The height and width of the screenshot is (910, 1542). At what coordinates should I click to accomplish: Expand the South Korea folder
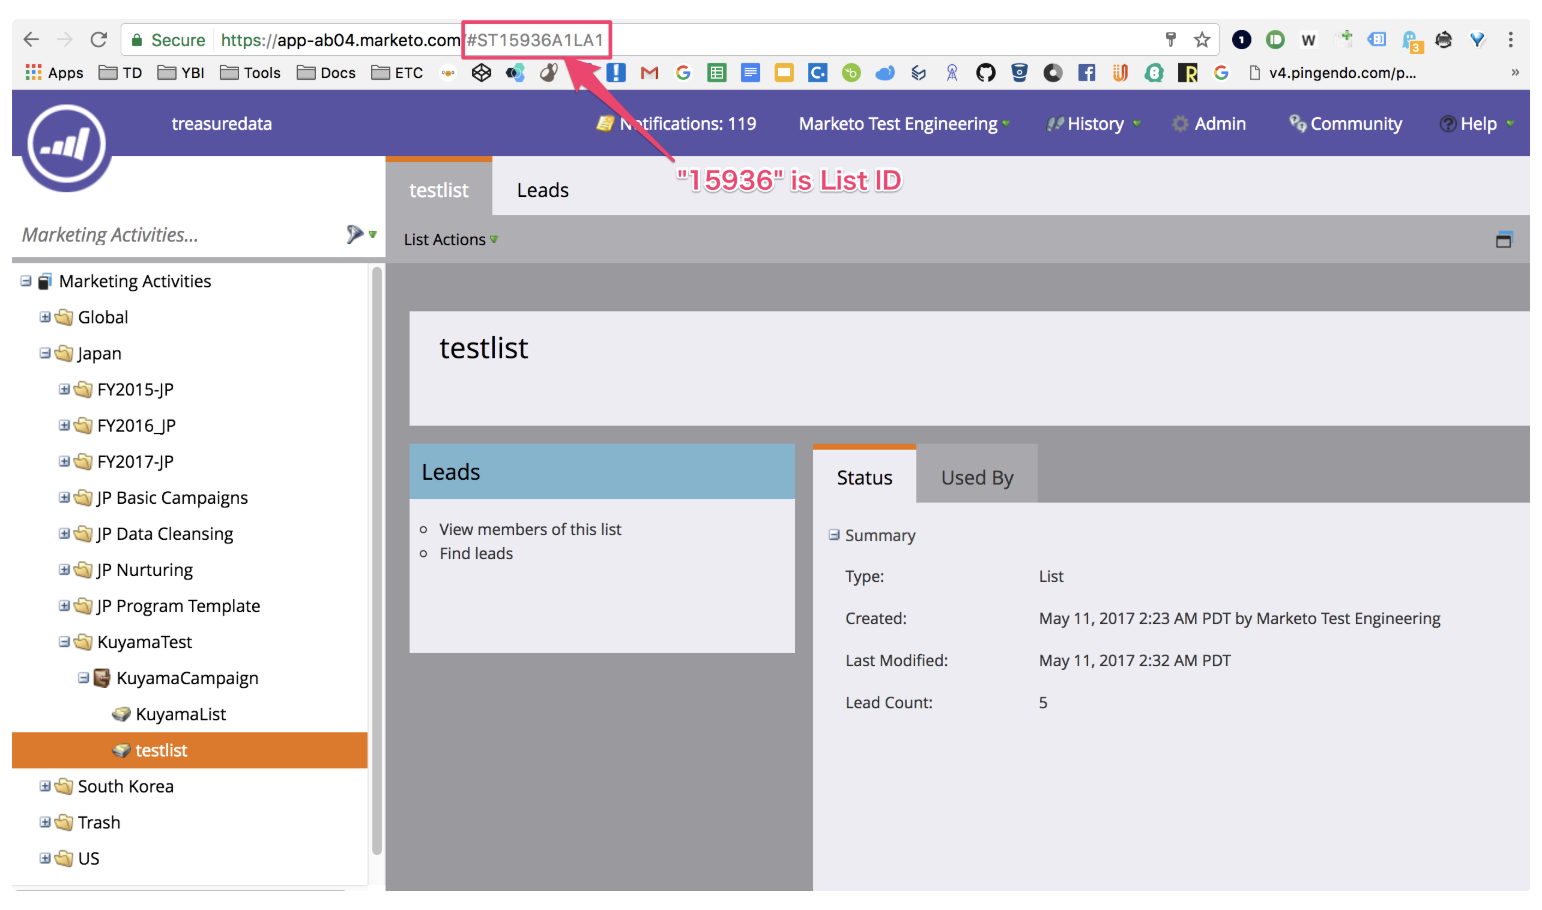coord(45,786)
